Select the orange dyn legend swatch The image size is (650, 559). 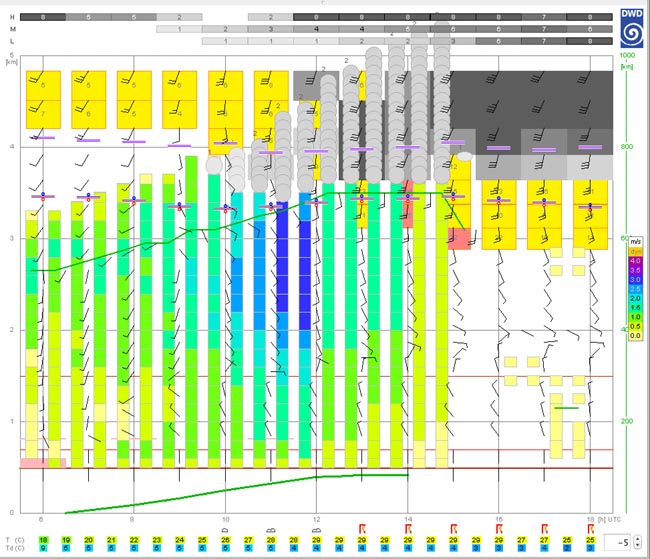[635, 252]
